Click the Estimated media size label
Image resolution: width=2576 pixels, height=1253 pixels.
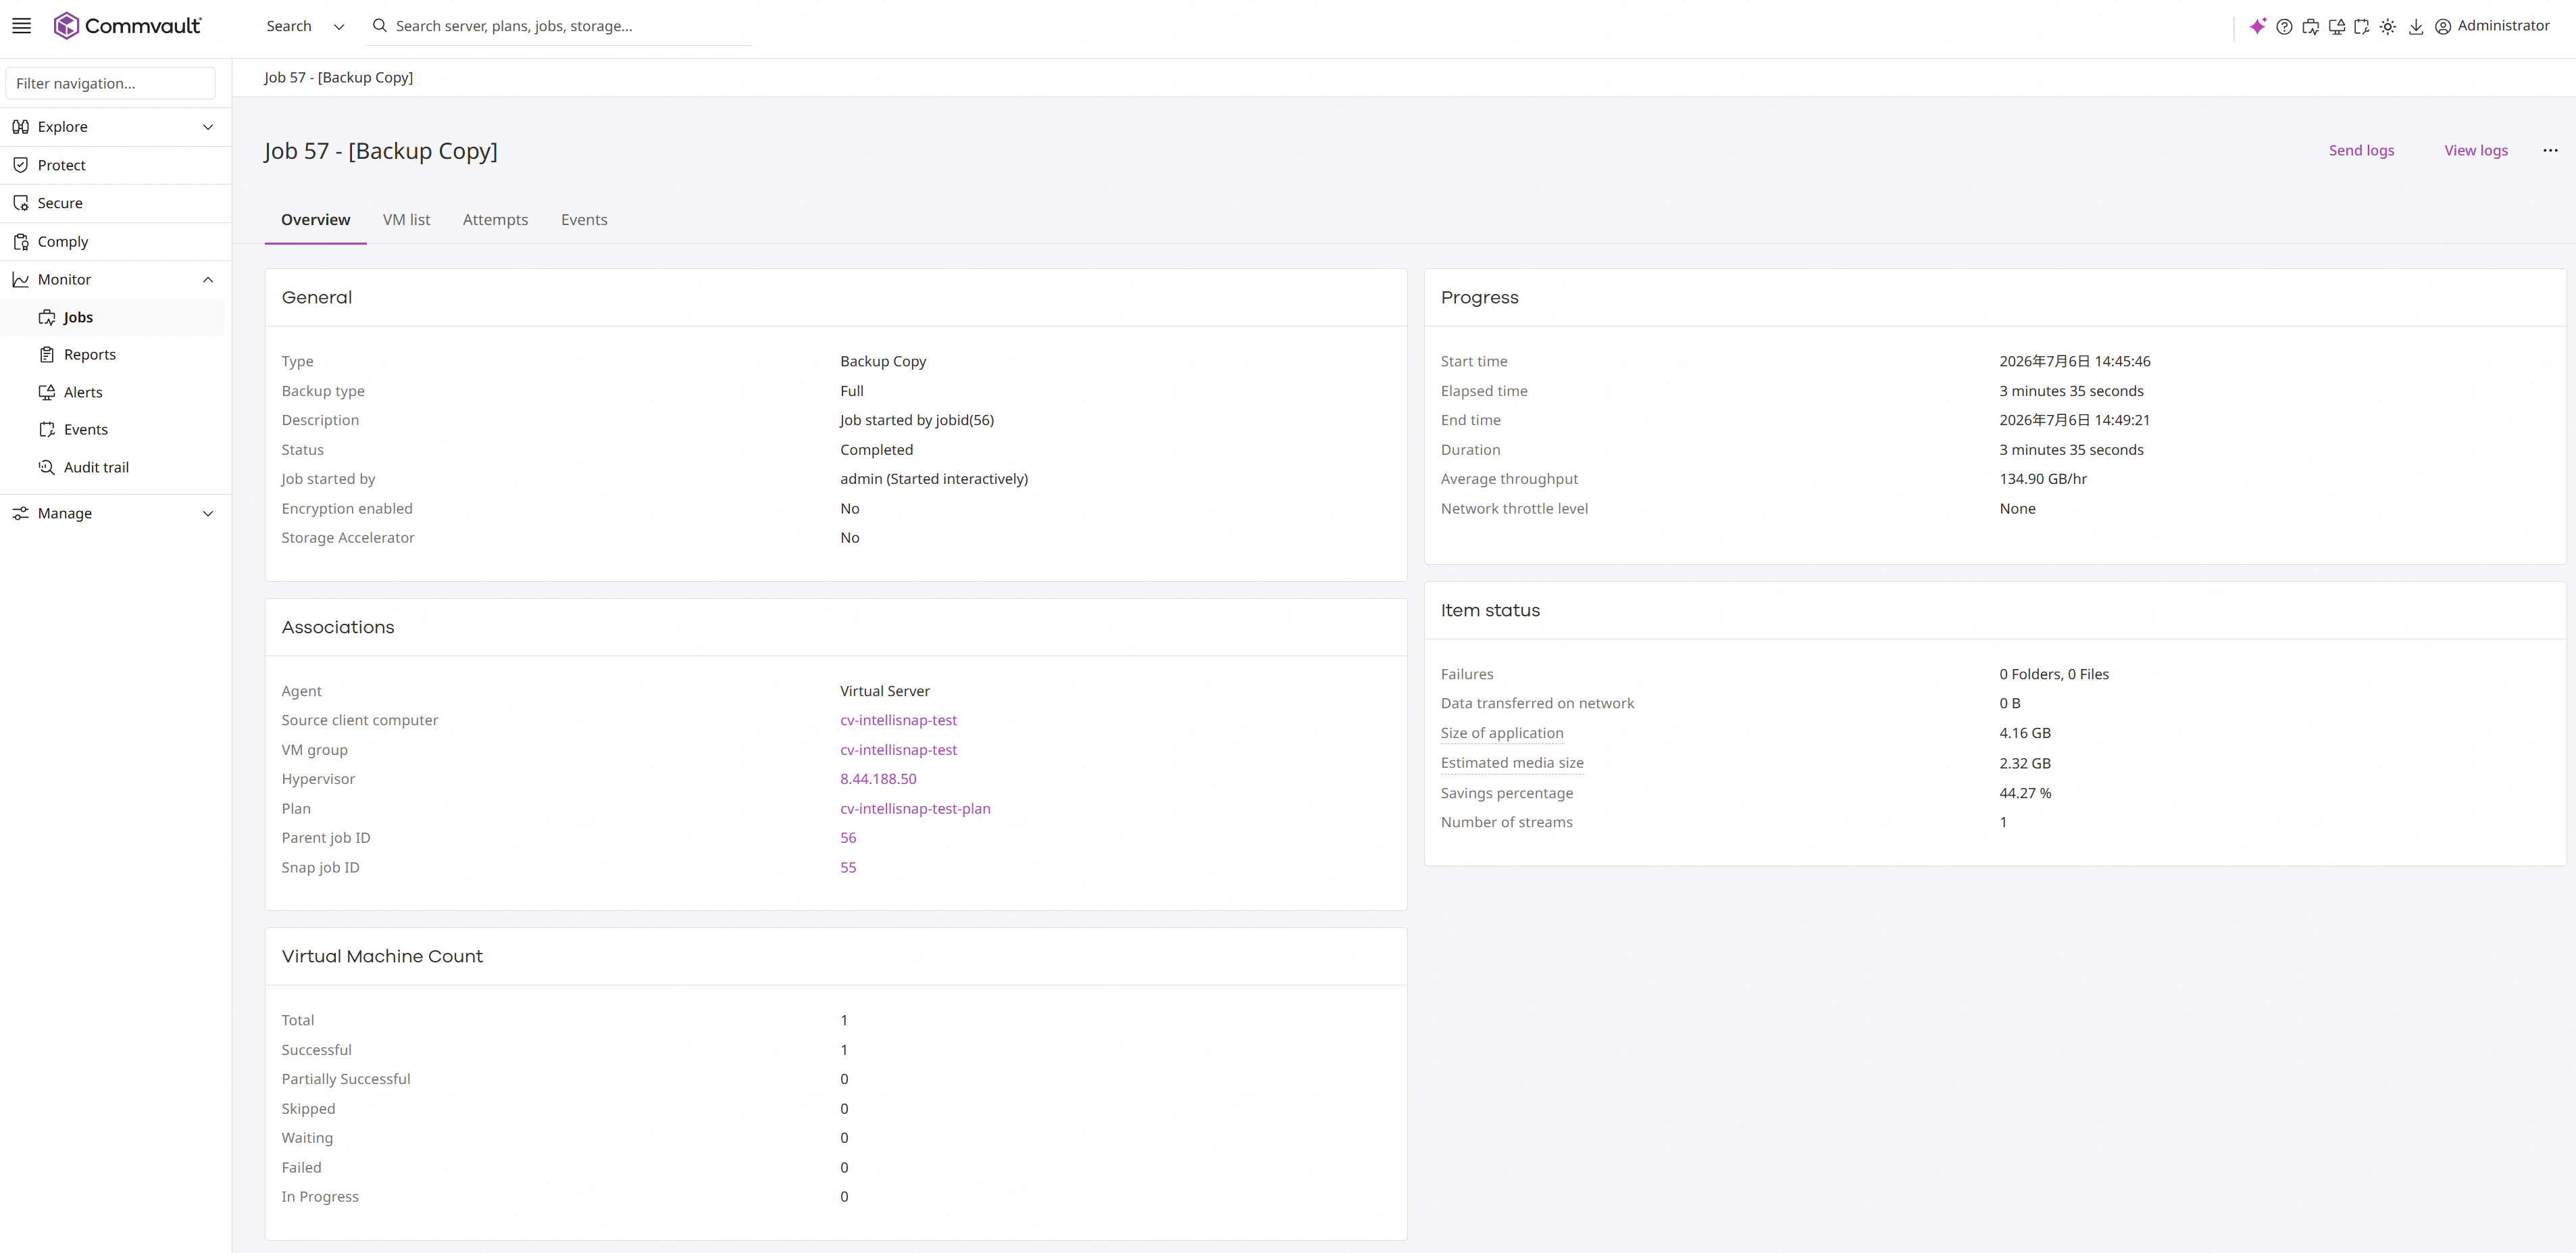click(1512, 763)
